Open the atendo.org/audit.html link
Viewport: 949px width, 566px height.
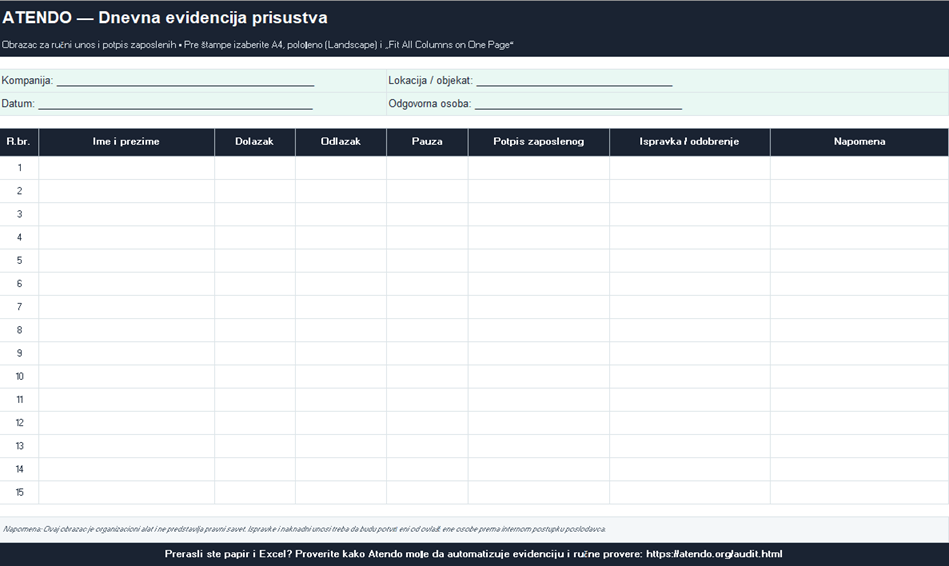point(714,554)
